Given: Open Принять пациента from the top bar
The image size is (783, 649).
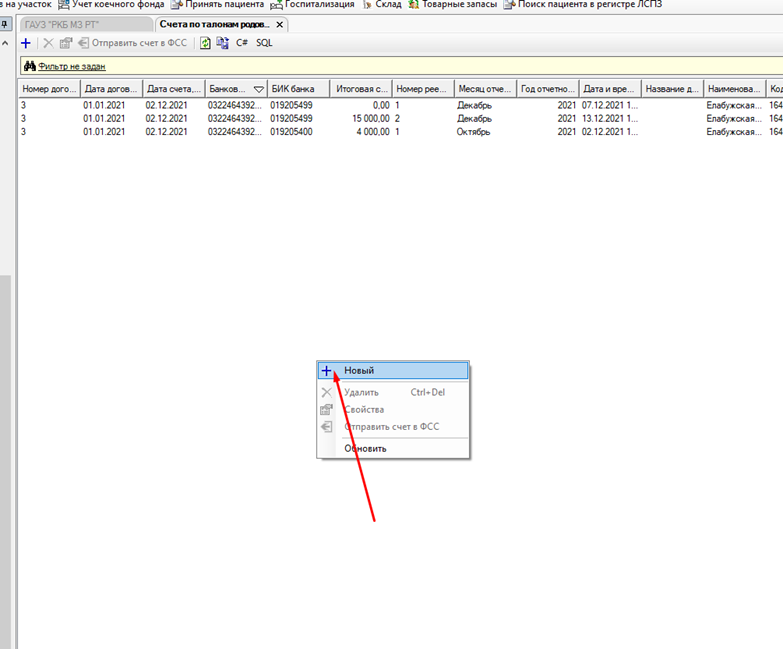Looking at the screenshot, I should (224, 4).
